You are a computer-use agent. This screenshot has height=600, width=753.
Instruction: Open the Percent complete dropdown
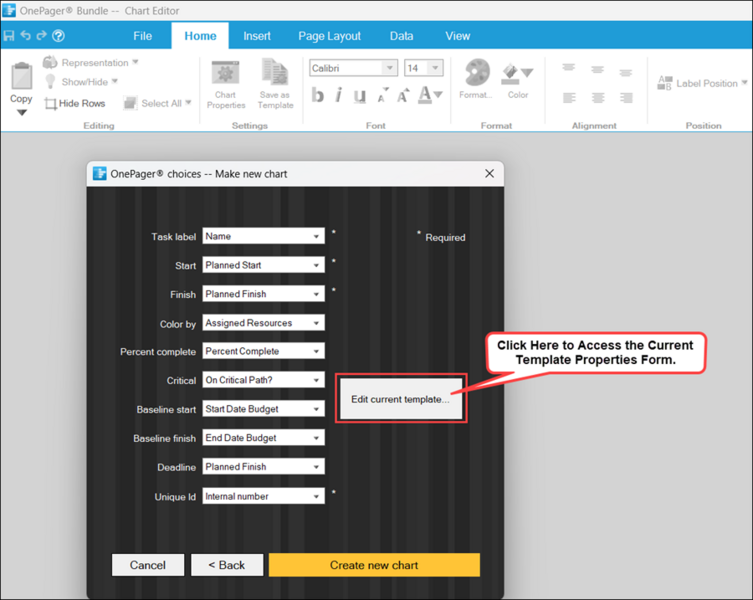coord(264,351)
